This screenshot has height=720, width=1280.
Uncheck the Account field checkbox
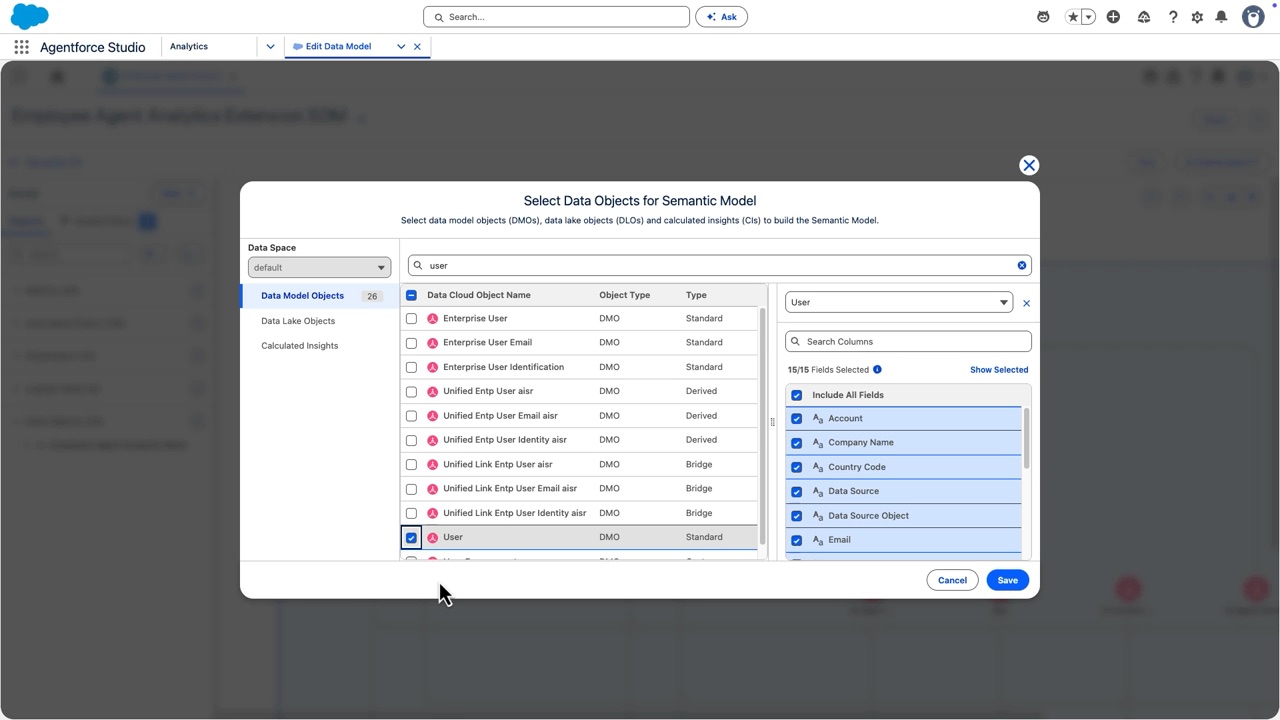(797, 419)
